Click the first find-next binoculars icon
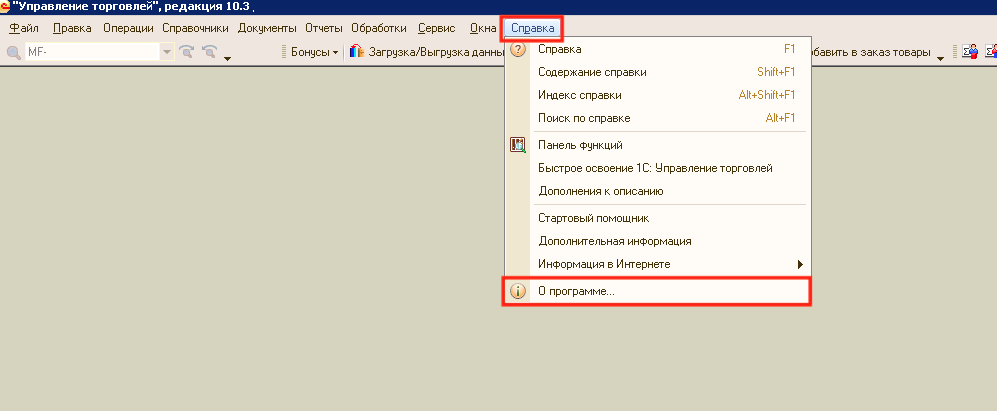 tap(186, 52)
